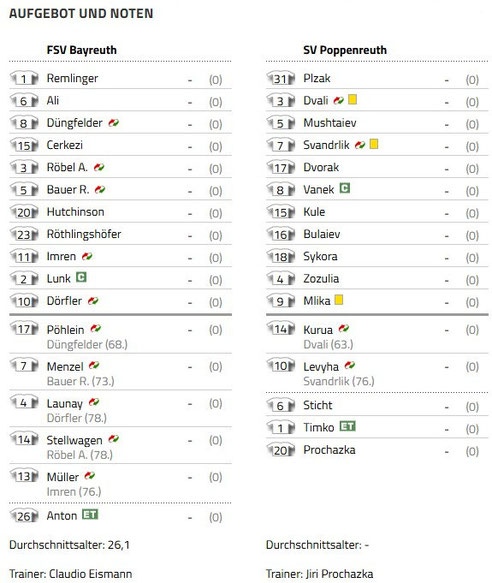Click the substitution icon next to Kurua
Image resolution: width=492 pixels, height=583 pixels.
pos(344,329)
